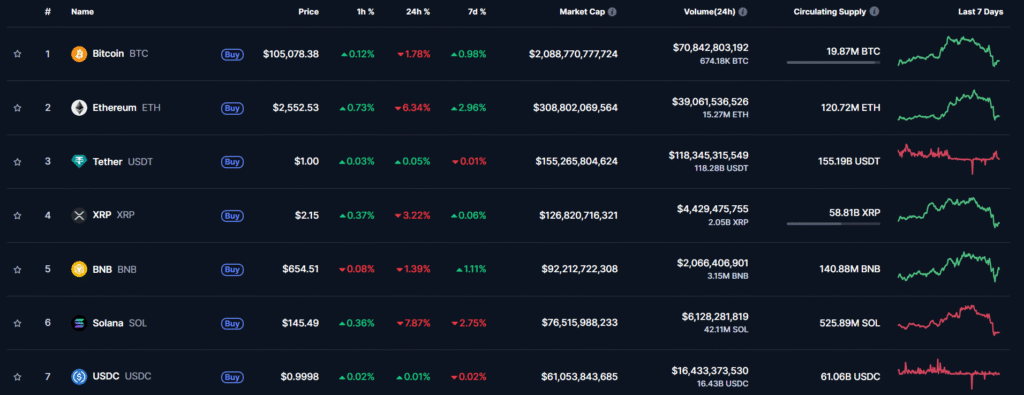Open the Circulating Supply info icon
This screenshot has height=395, width=1024.
(875, 12)
